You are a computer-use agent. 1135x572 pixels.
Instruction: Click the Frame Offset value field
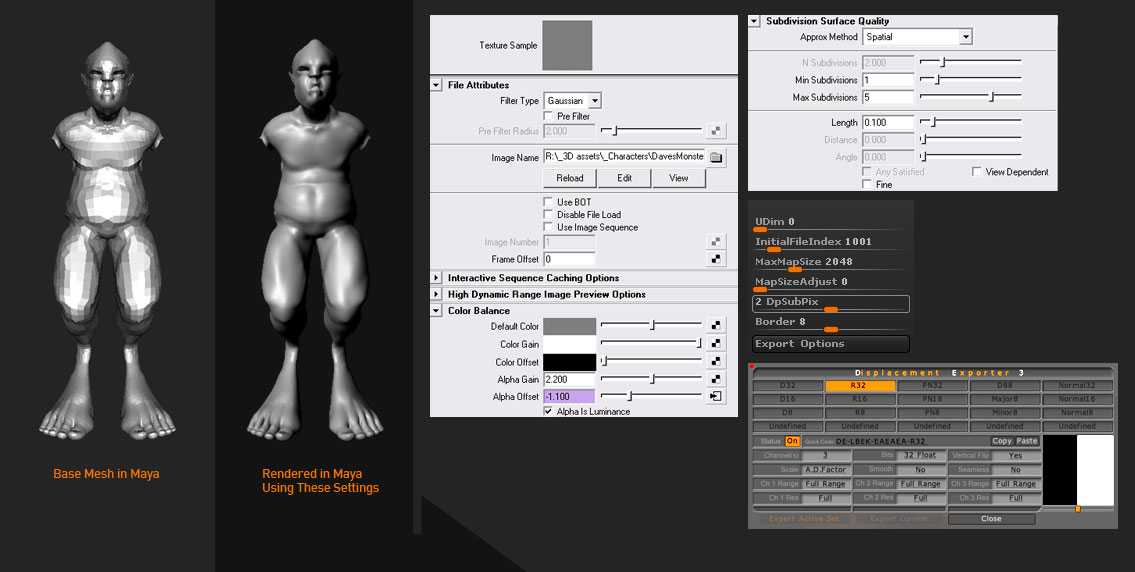point(570,258)
